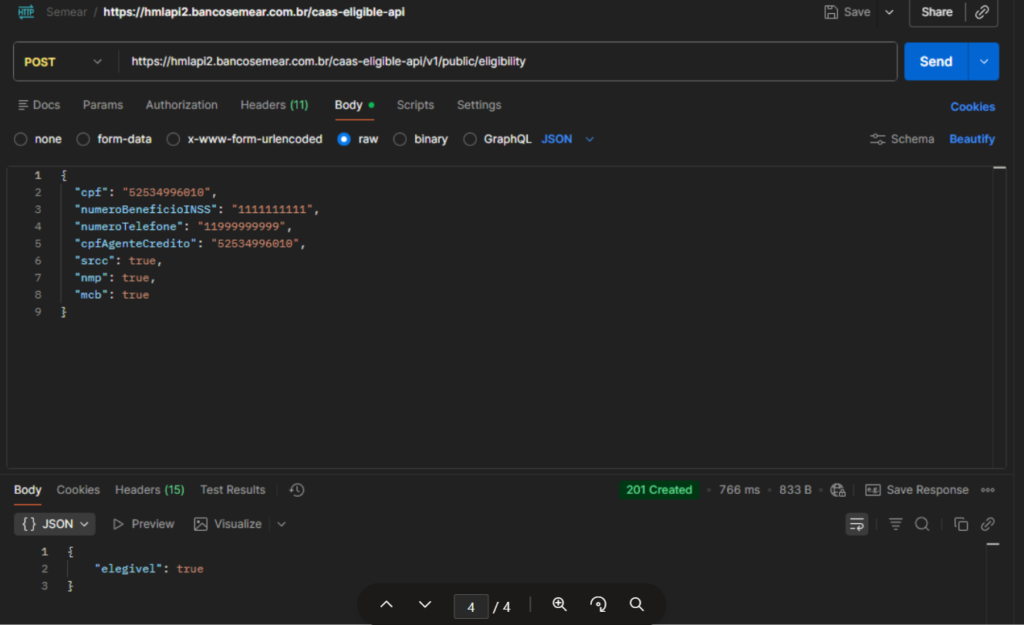Expand the JSON response format dropdown
This screenshot has width=1024, height=625.
(x=57, y=524)
